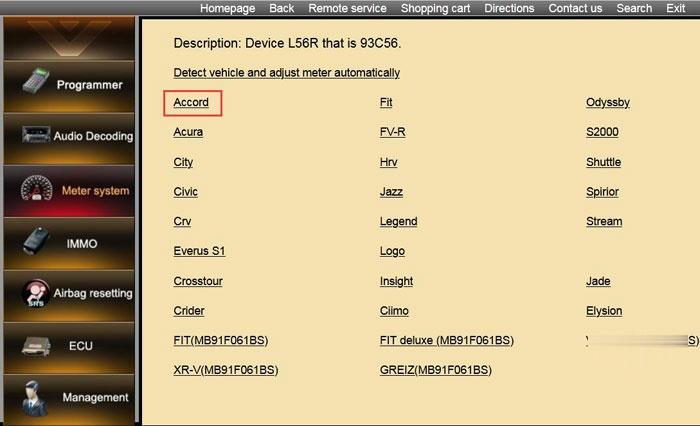Open the Audio Decoding section label
This screenshot has width=700, height=426.
pyautogui.click(x=93, y=136)
